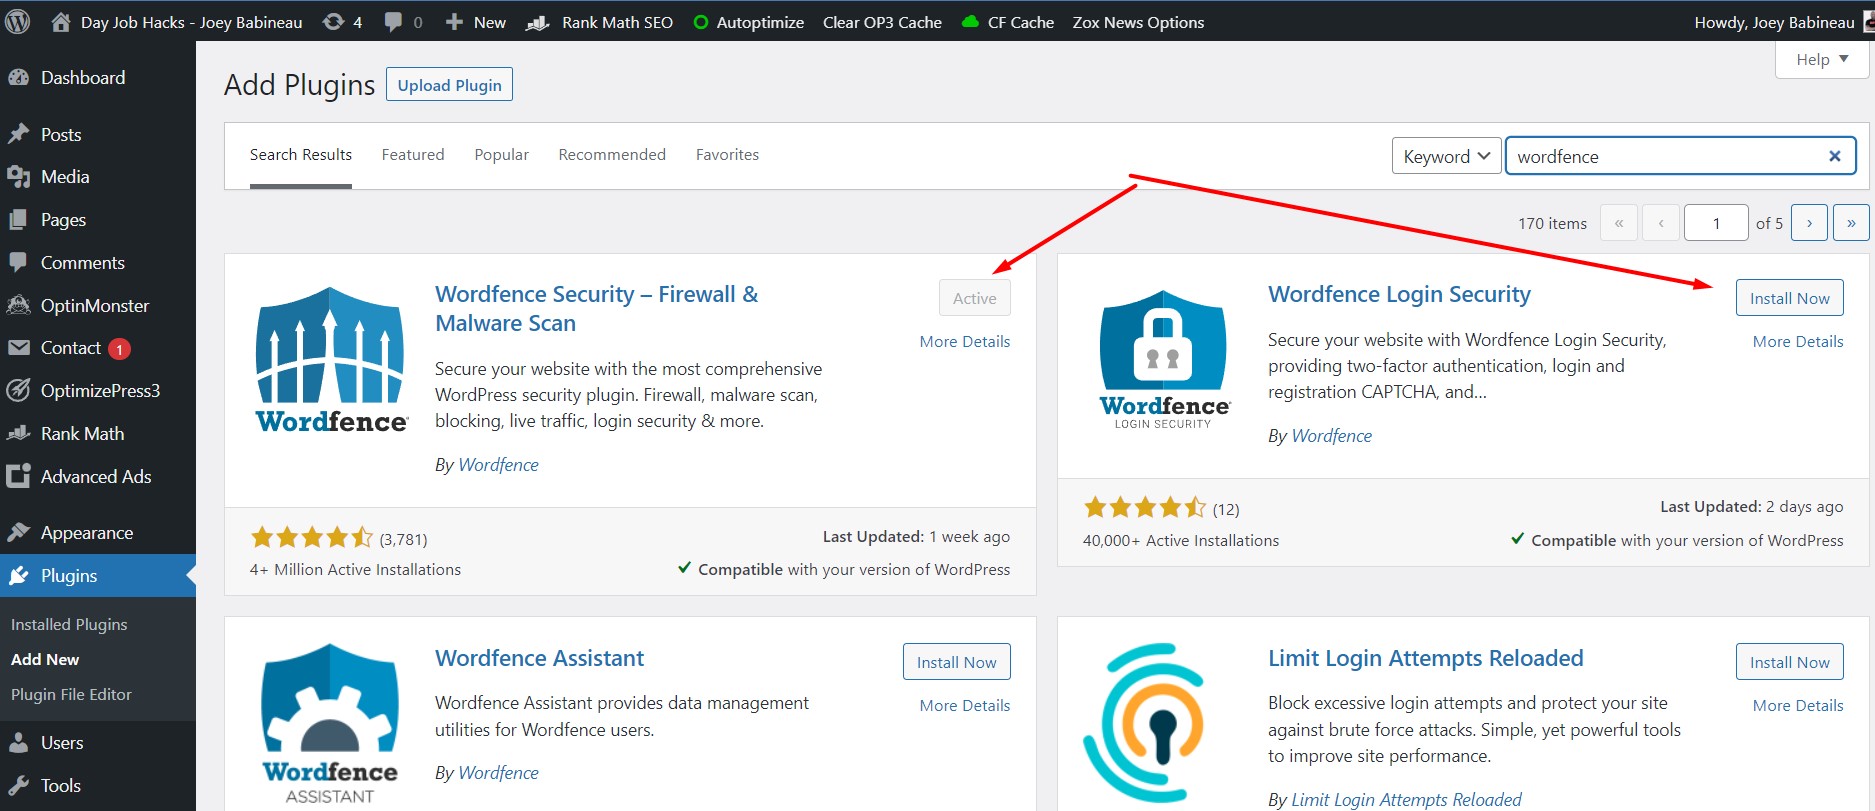Click the Active button for Wordfence Security

point(974,298)
